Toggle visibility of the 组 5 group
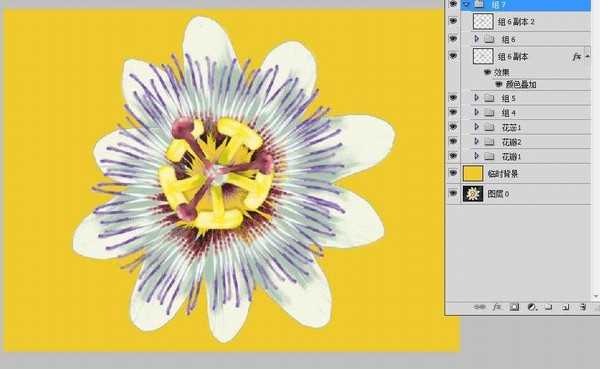 (x=453, y=98)
